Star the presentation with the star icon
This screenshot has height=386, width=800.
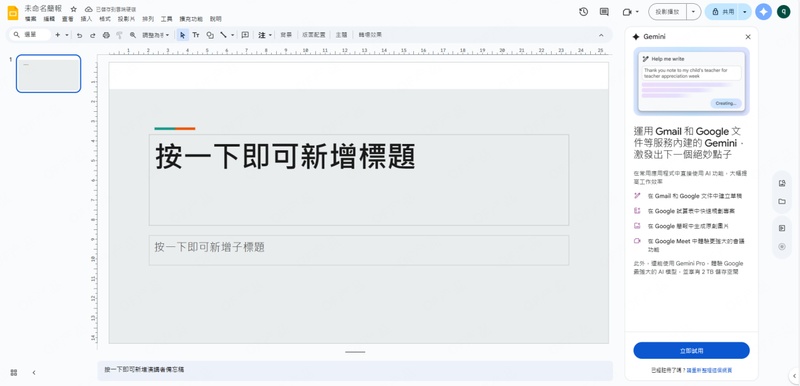click(73, 9)
